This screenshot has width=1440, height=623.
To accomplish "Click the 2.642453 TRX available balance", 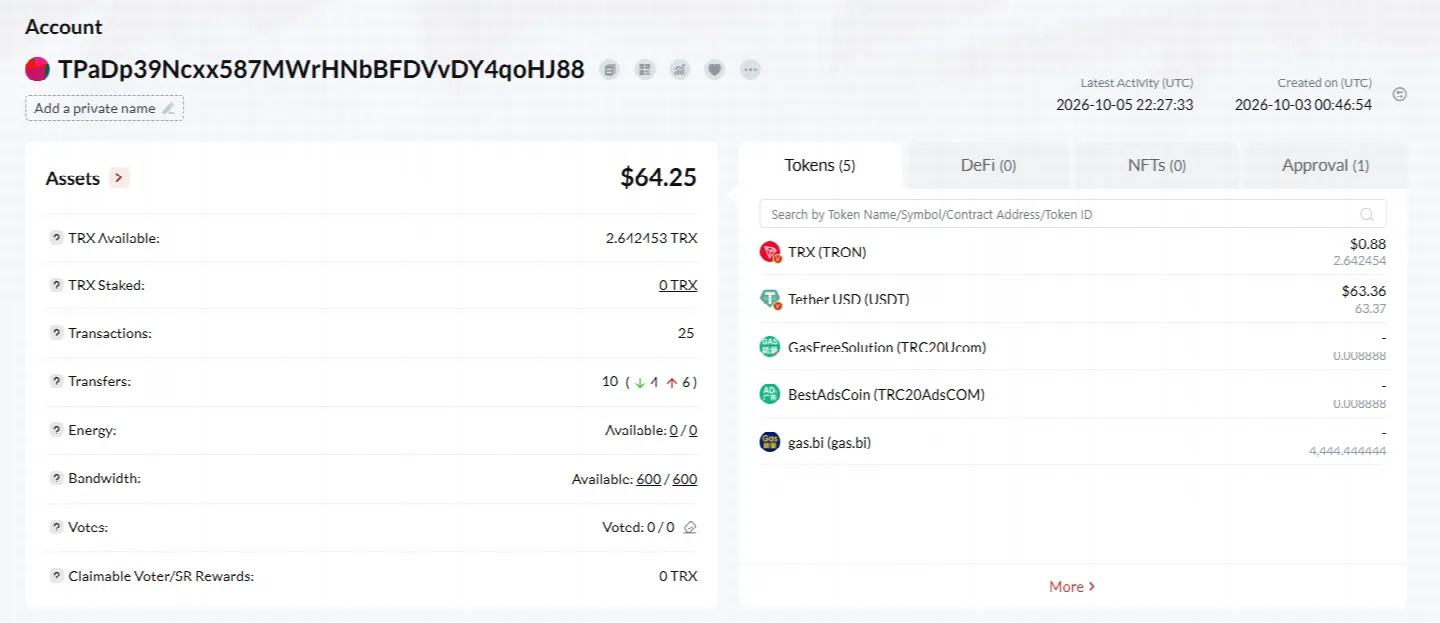I will point(652,238).
